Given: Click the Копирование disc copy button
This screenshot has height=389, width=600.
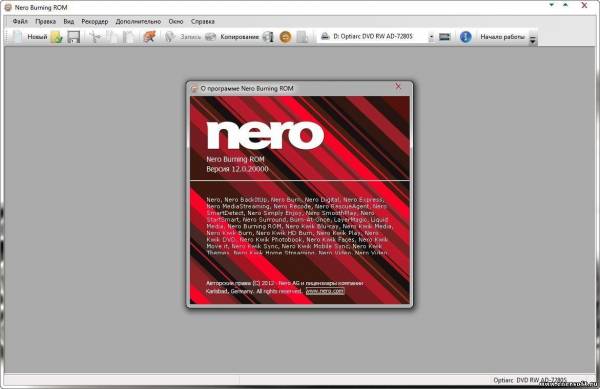Looking at the screenshot, I should [x=232, y=37].
